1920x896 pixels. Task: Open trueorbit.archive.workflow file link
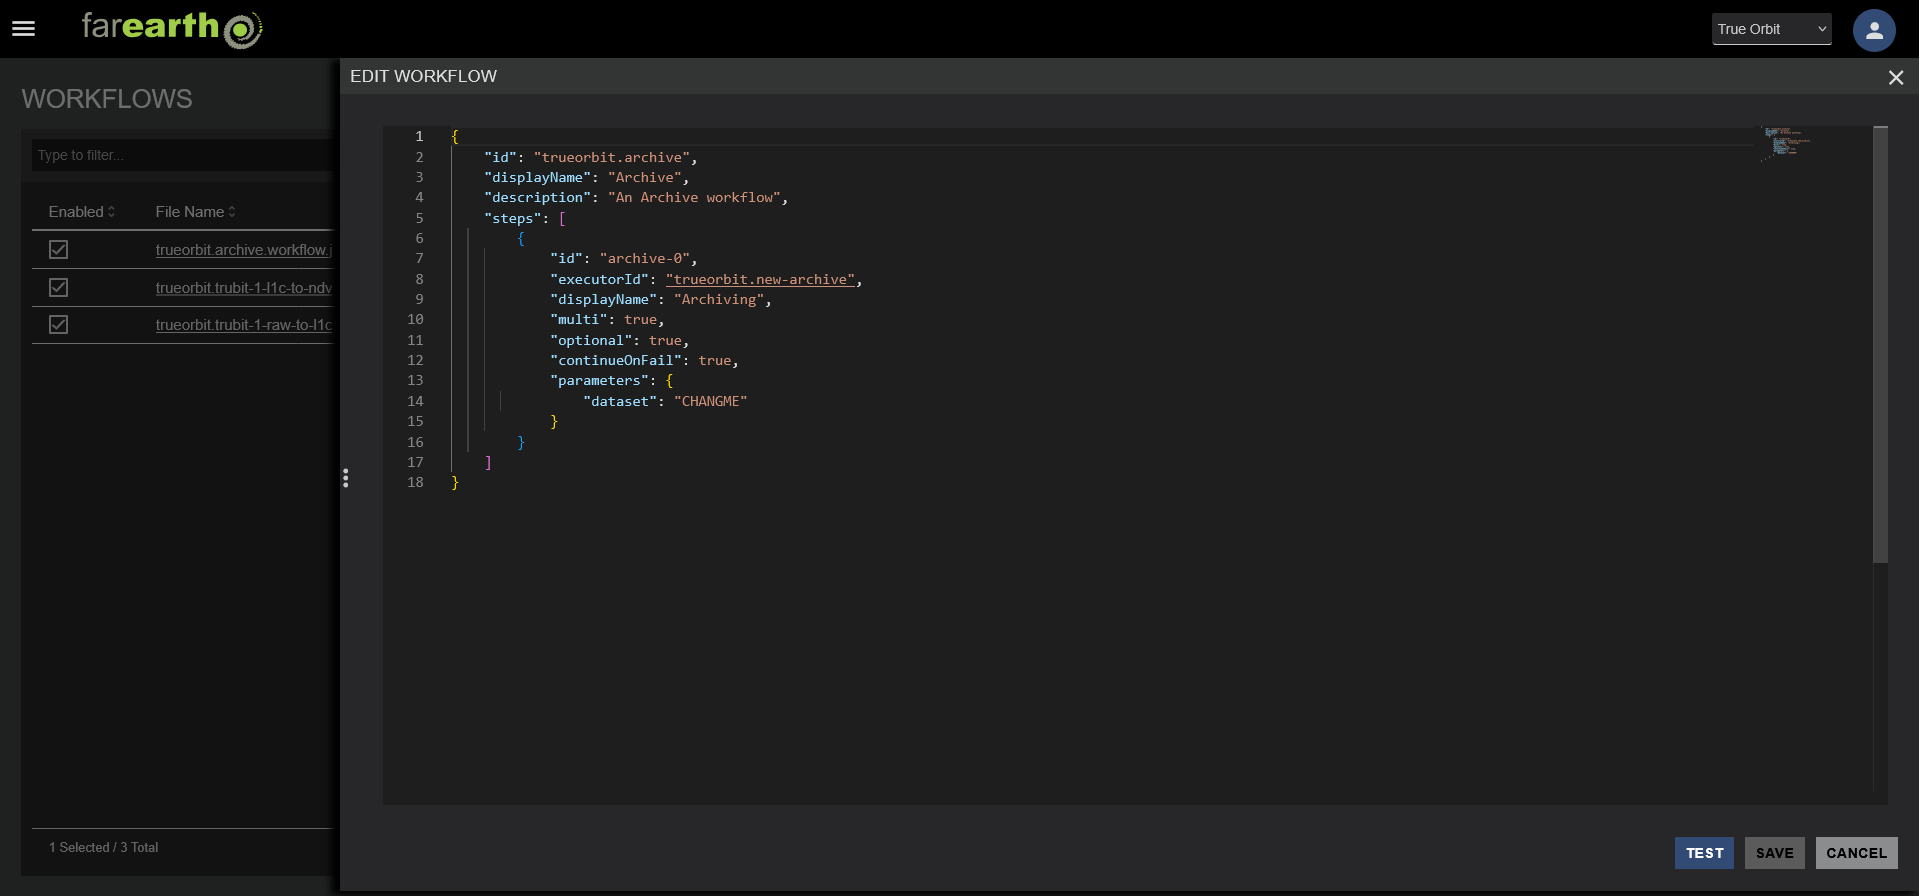[x=244, y=250]
